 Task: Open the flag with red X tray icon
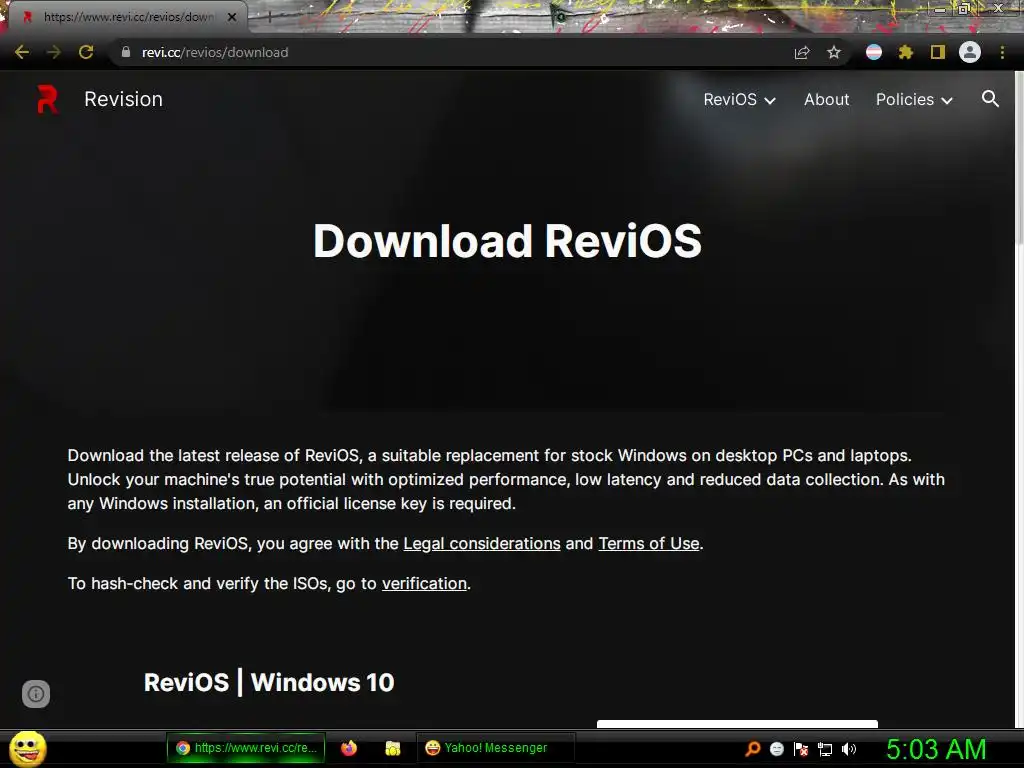(801, 749)
